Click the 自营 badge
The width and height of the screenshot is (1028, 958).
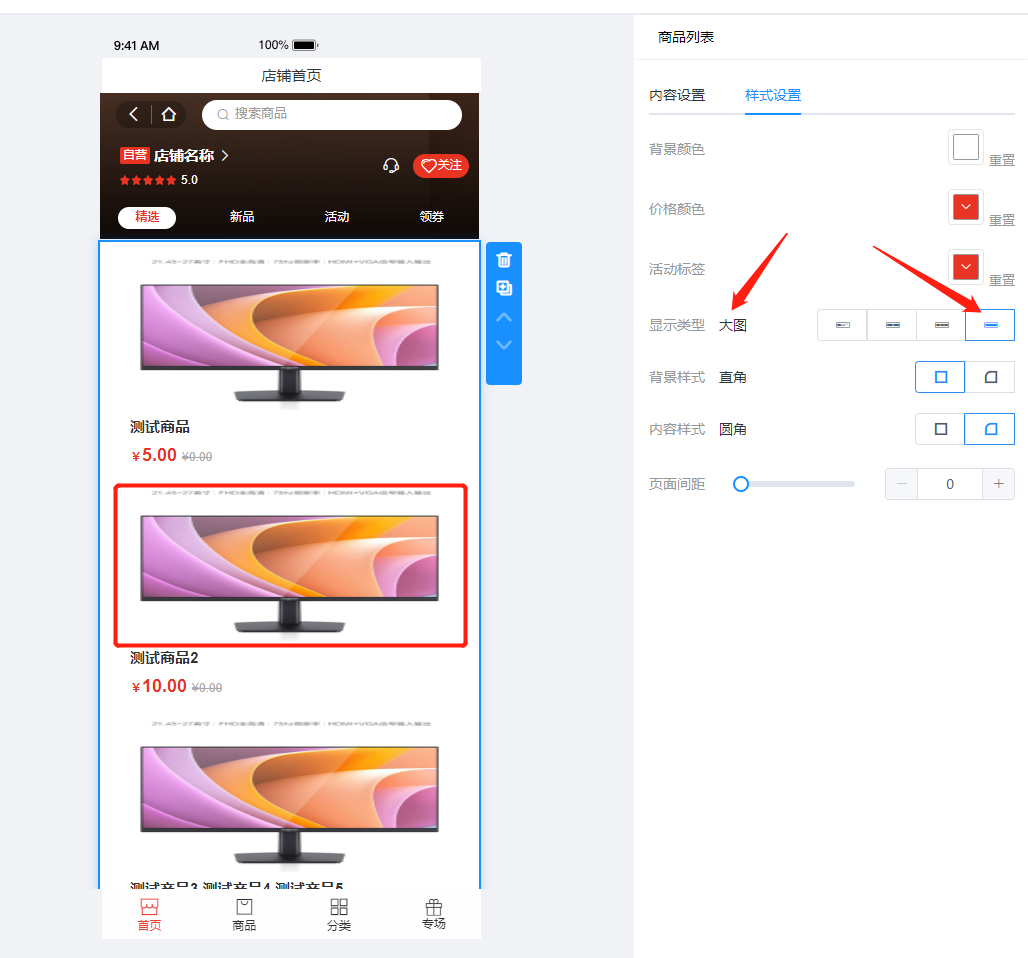coord(135,155)
